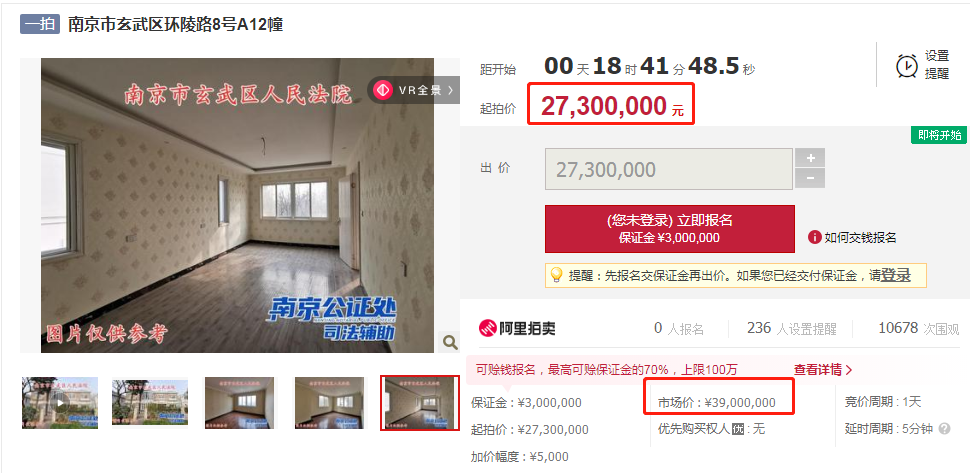Image resolution: width=970 pixels, height=473 pixels.
Task: Expand 查看详情 deposit credit details
Action: point(823,370)
